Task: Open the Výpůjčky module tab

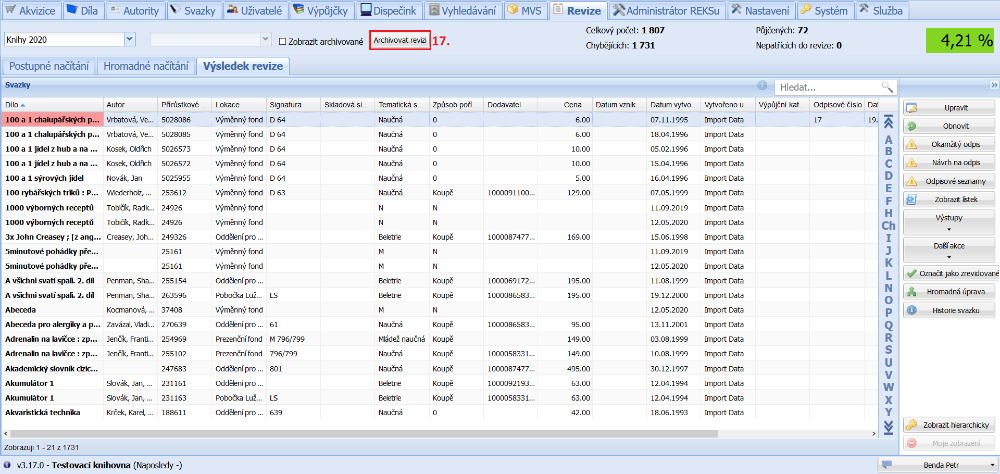Action: click(324, 11)
